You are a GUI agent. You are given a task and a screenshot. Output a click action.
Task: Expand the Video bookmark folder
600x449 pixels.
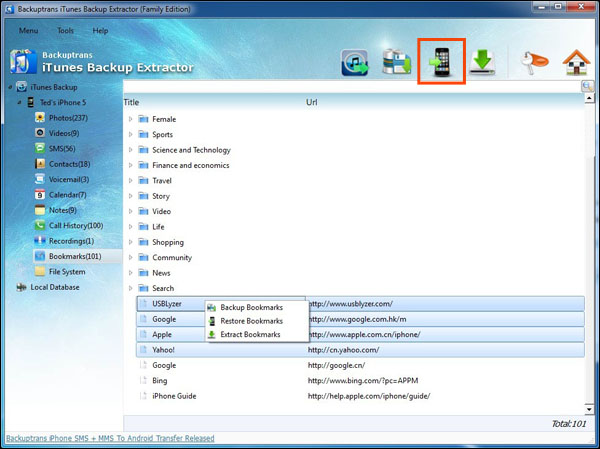pyautogui.click(x=130, y=211)
